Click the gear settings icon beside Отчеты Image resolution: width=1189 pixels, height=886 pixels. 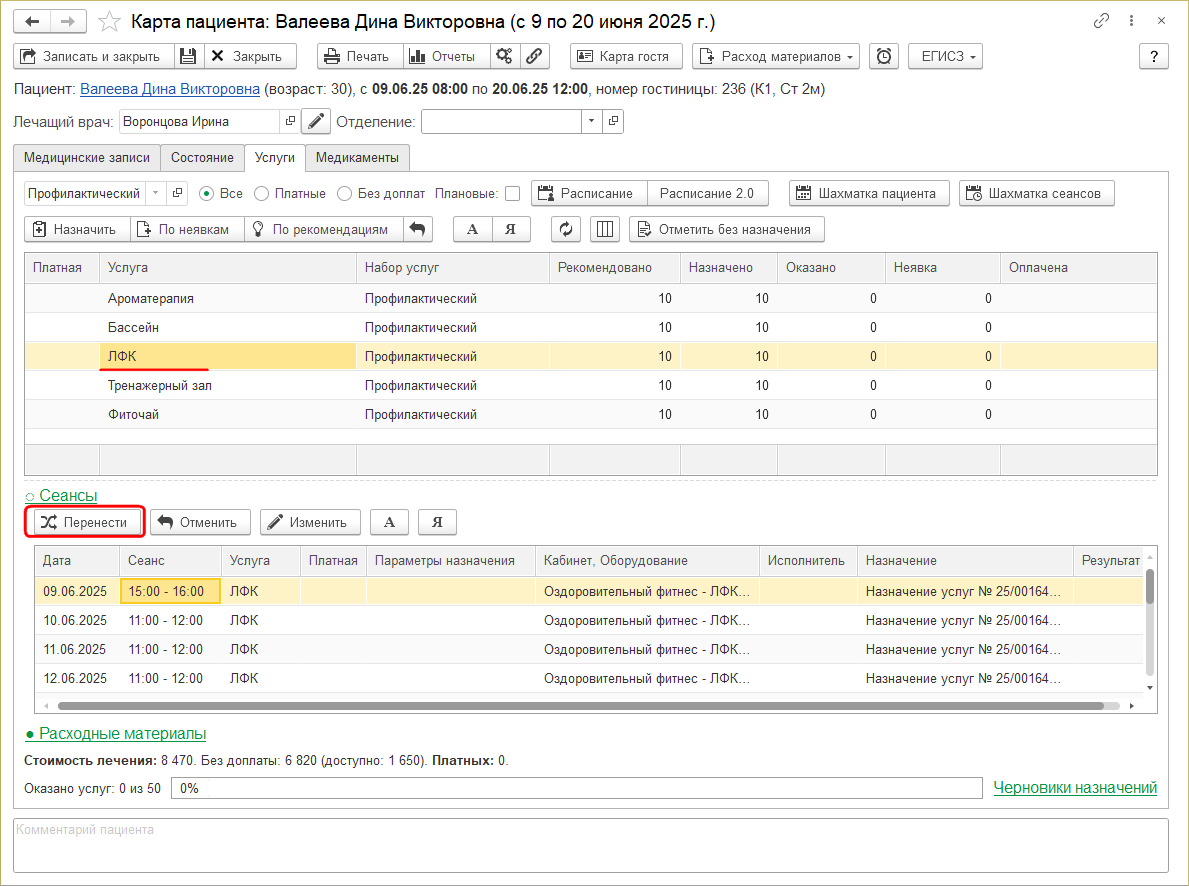click(x=504, y=57)
